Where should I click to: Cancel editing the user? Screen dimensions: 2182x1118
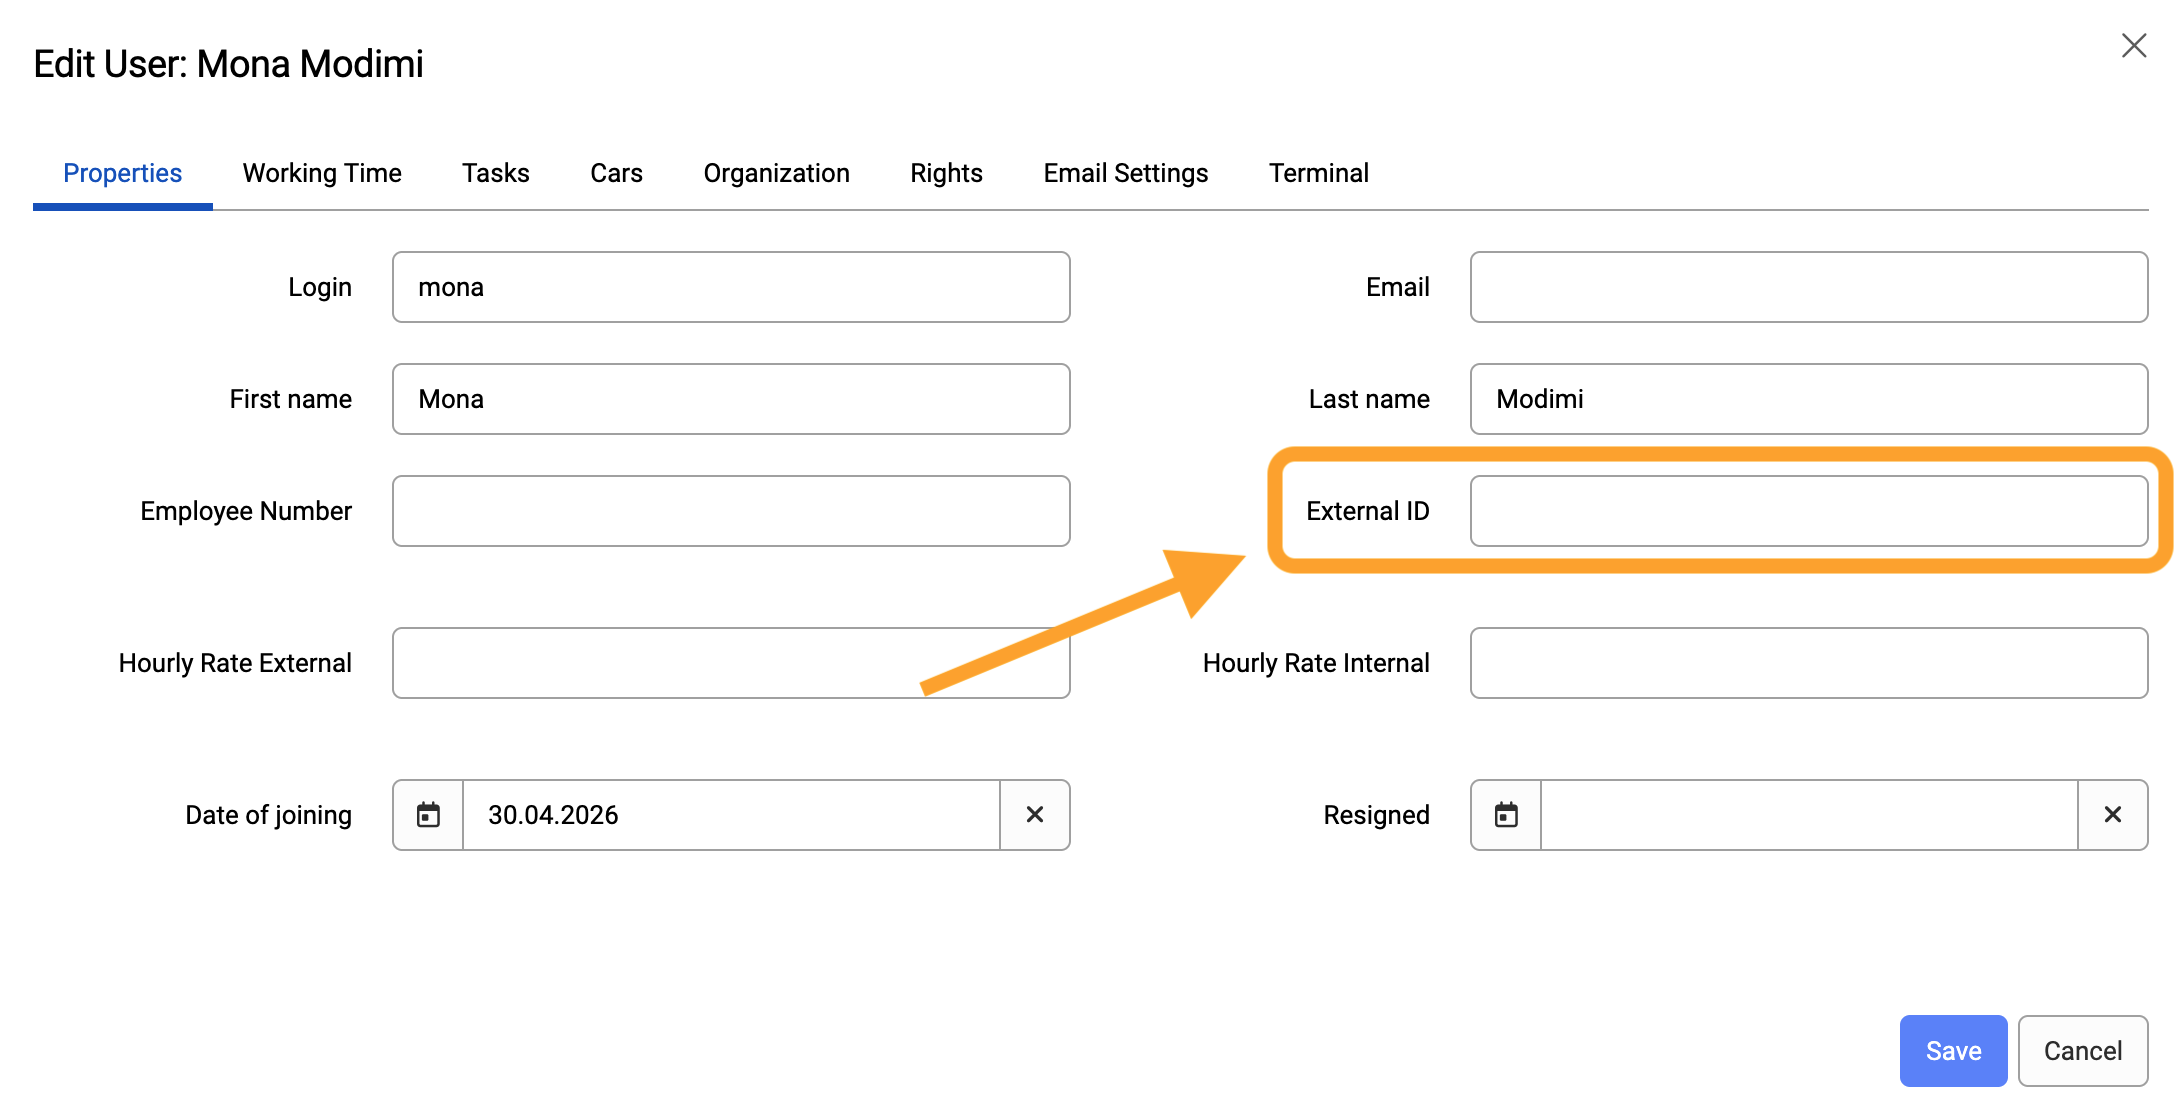click(x=2083, y=1051)
